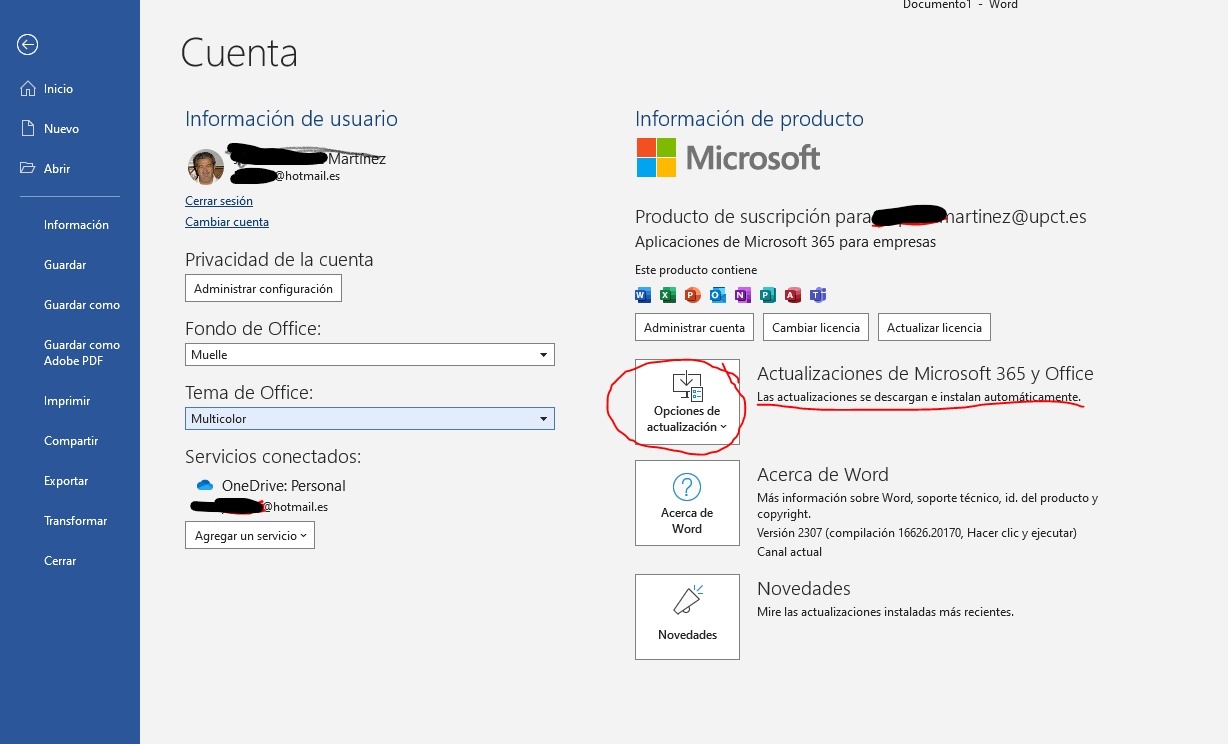This screenshot has width=1228, height=744.
Task: Click 'Mire las actualizaciones instaladas más recientes' text
Action: click(x=885, y=612)
